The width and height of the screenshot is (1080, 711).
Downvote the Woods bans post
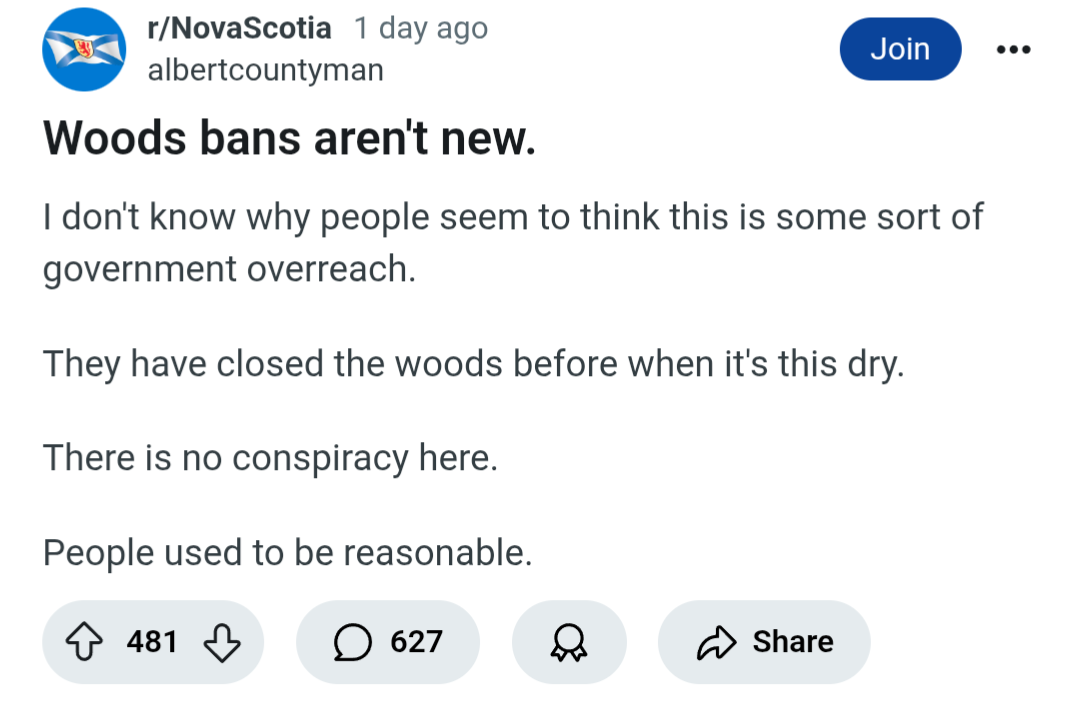pos(221,641)
